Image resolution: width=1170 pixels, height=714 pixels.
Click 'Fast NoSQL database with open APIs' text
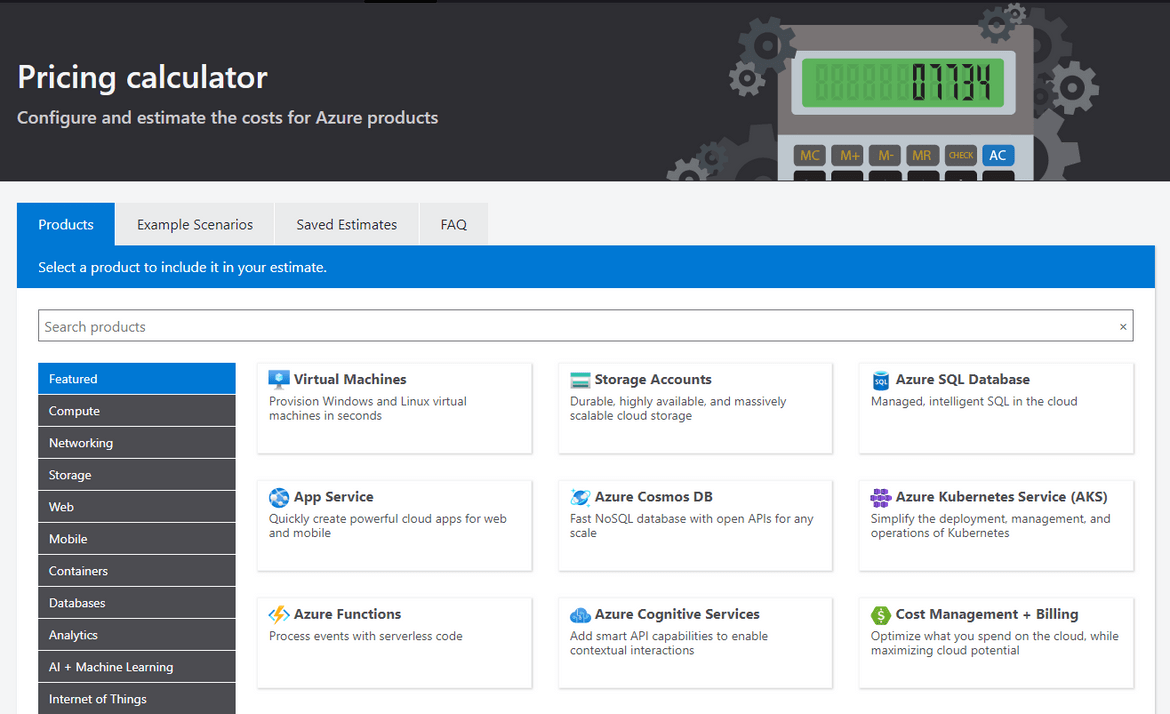(692, 526)
